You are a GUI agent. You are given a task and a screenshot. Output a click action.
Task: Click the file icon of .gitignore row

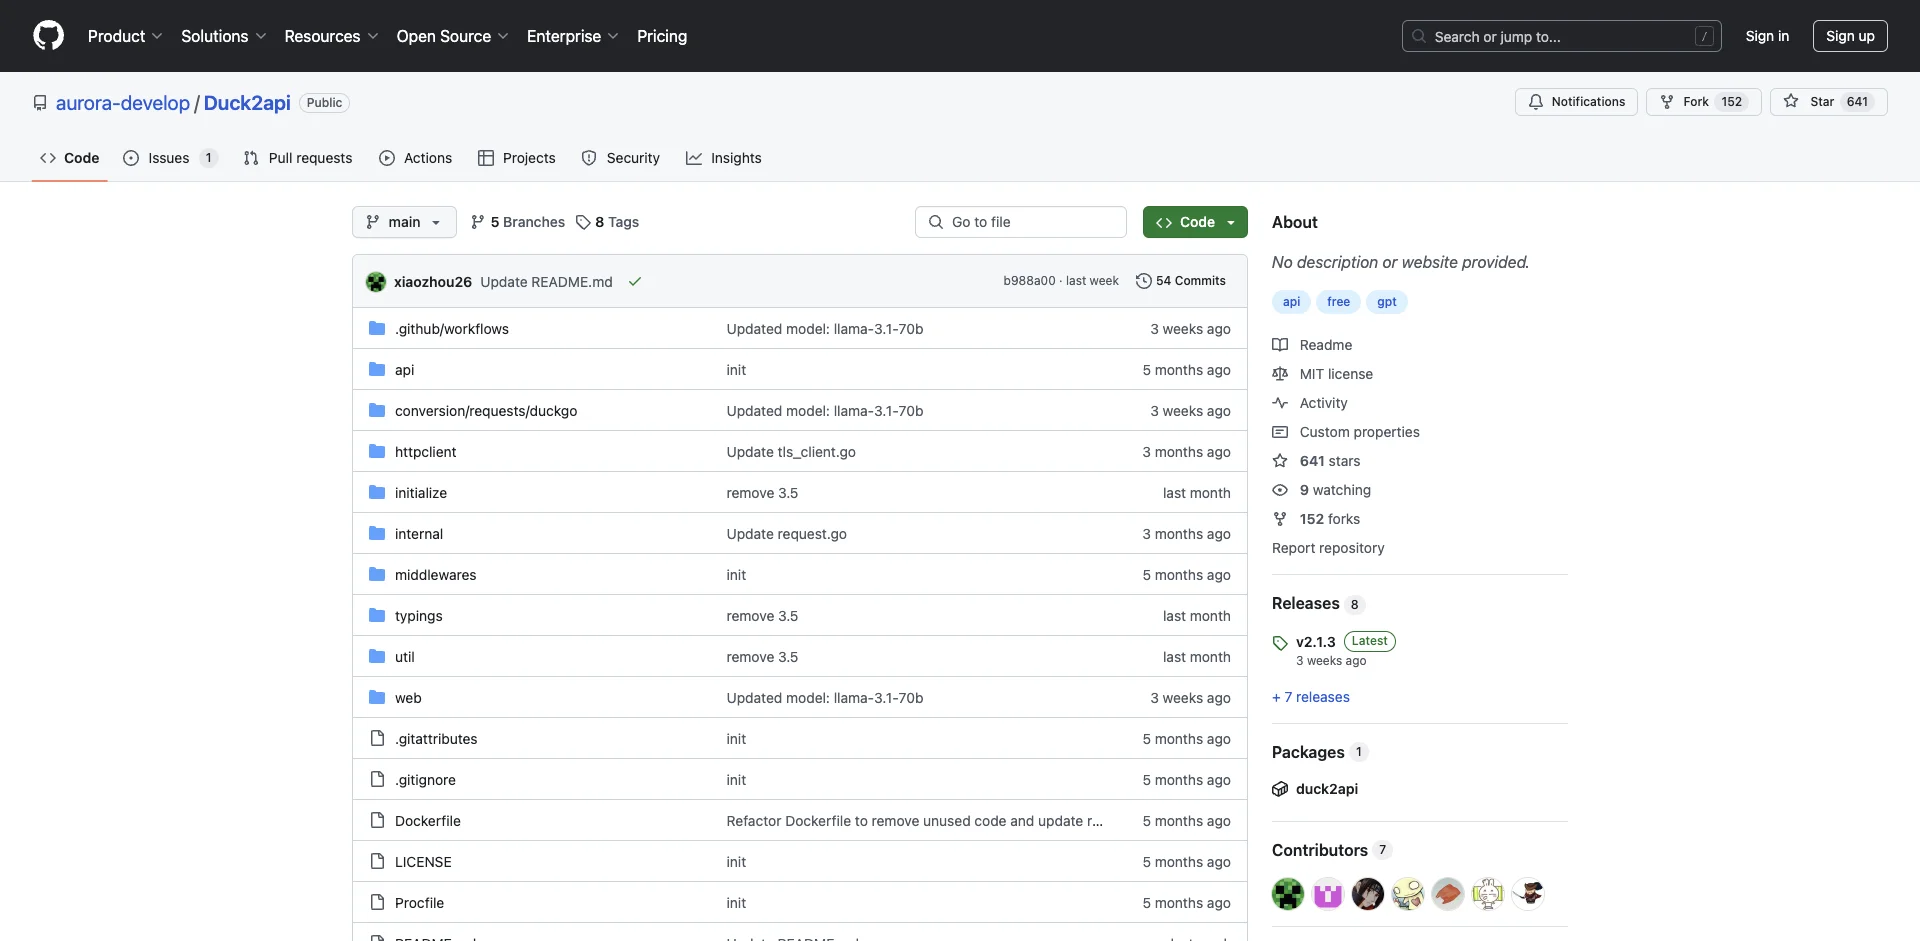[x=377, y=780]
